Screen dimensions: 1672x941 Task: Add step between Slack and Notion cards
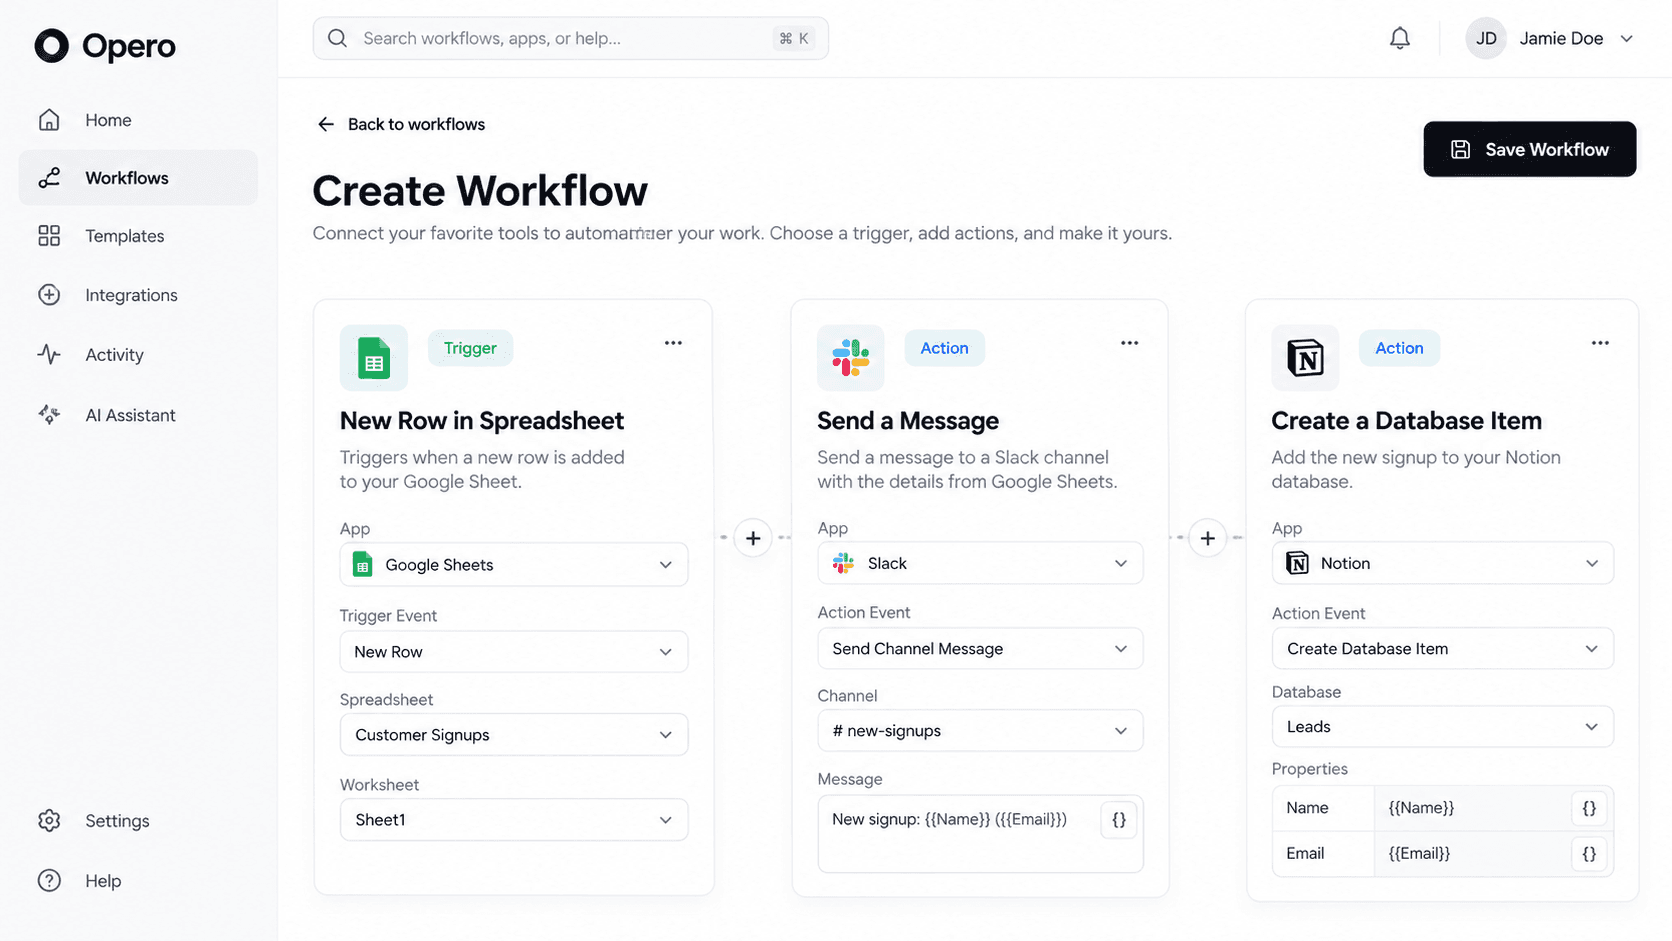point(1208,538)
